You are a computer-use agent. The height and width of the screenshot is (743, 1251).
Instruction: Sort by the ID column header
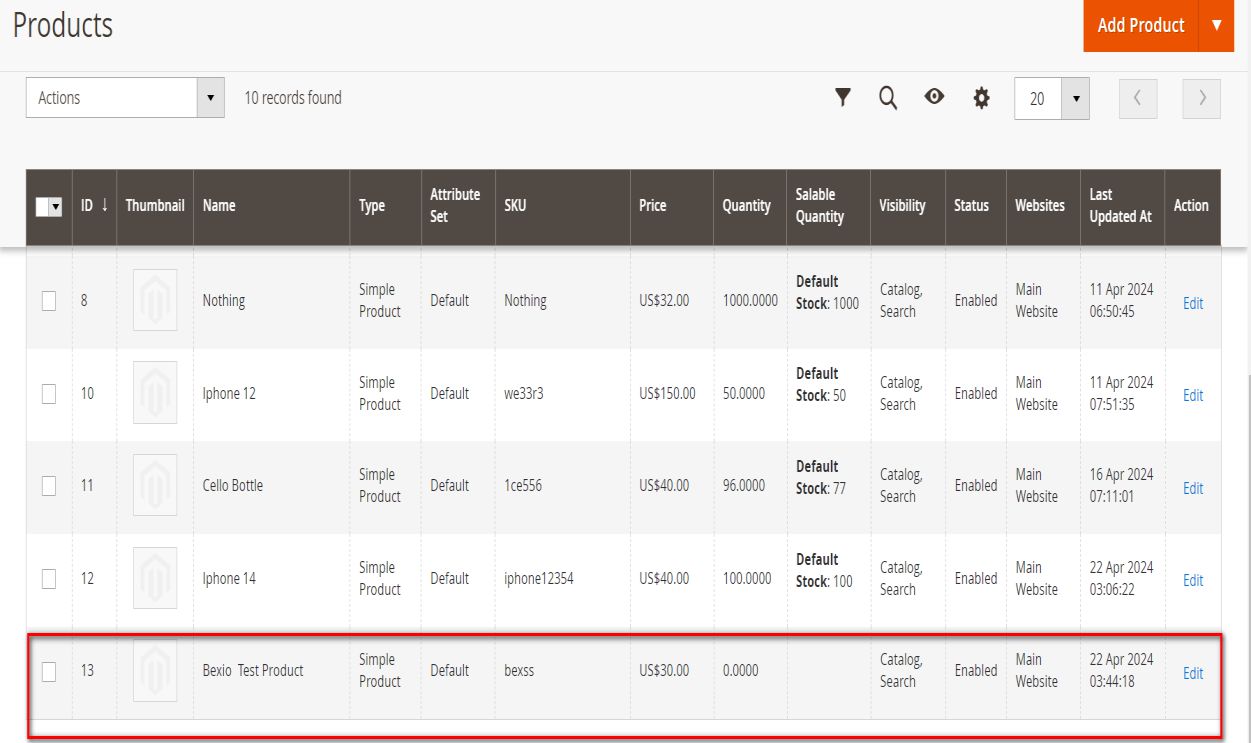(94, 205)
